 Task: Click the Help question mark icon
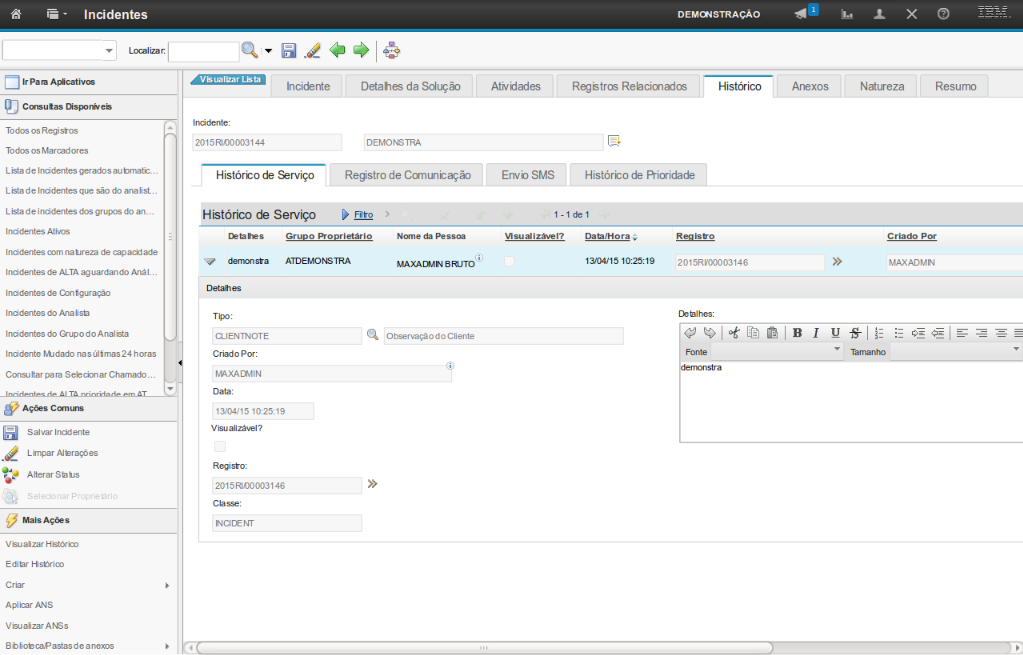tap(943, 15)
